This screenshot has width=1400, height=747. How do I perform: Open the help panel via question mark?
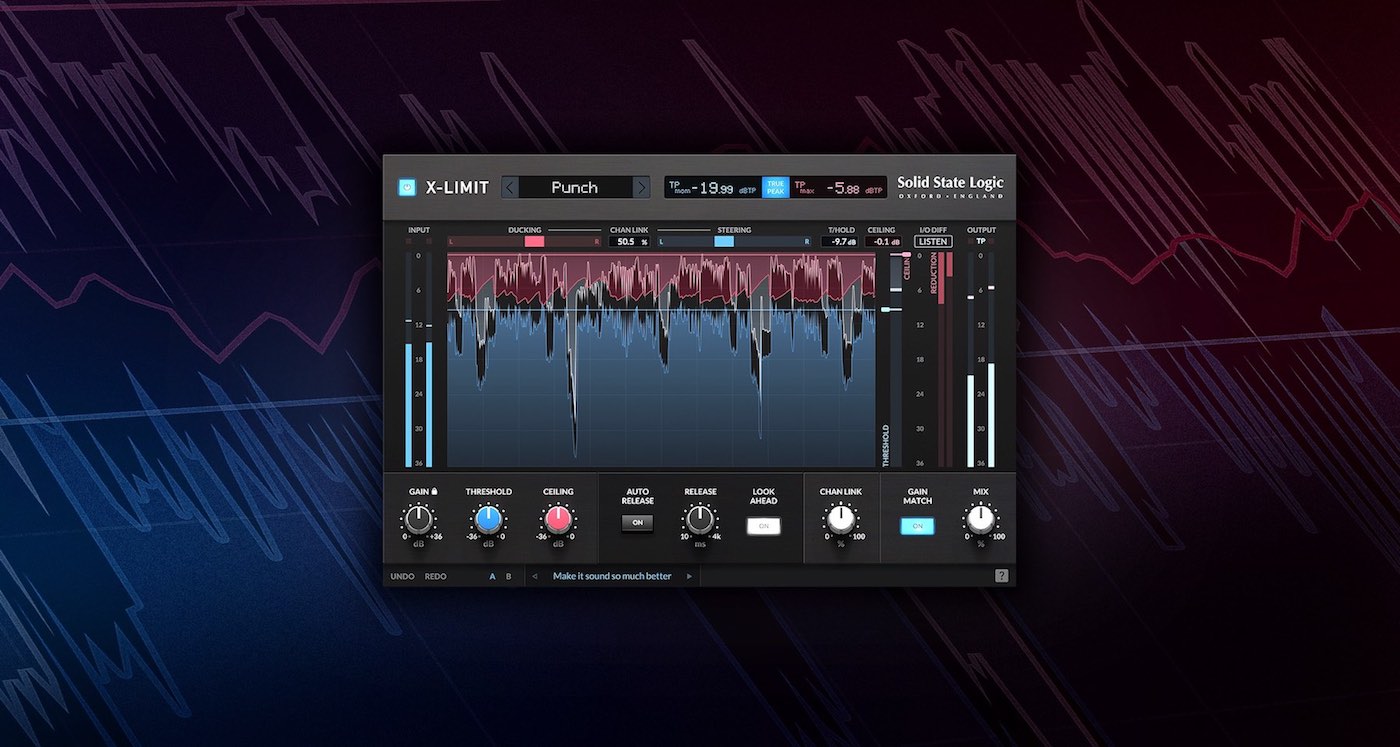1002,576
